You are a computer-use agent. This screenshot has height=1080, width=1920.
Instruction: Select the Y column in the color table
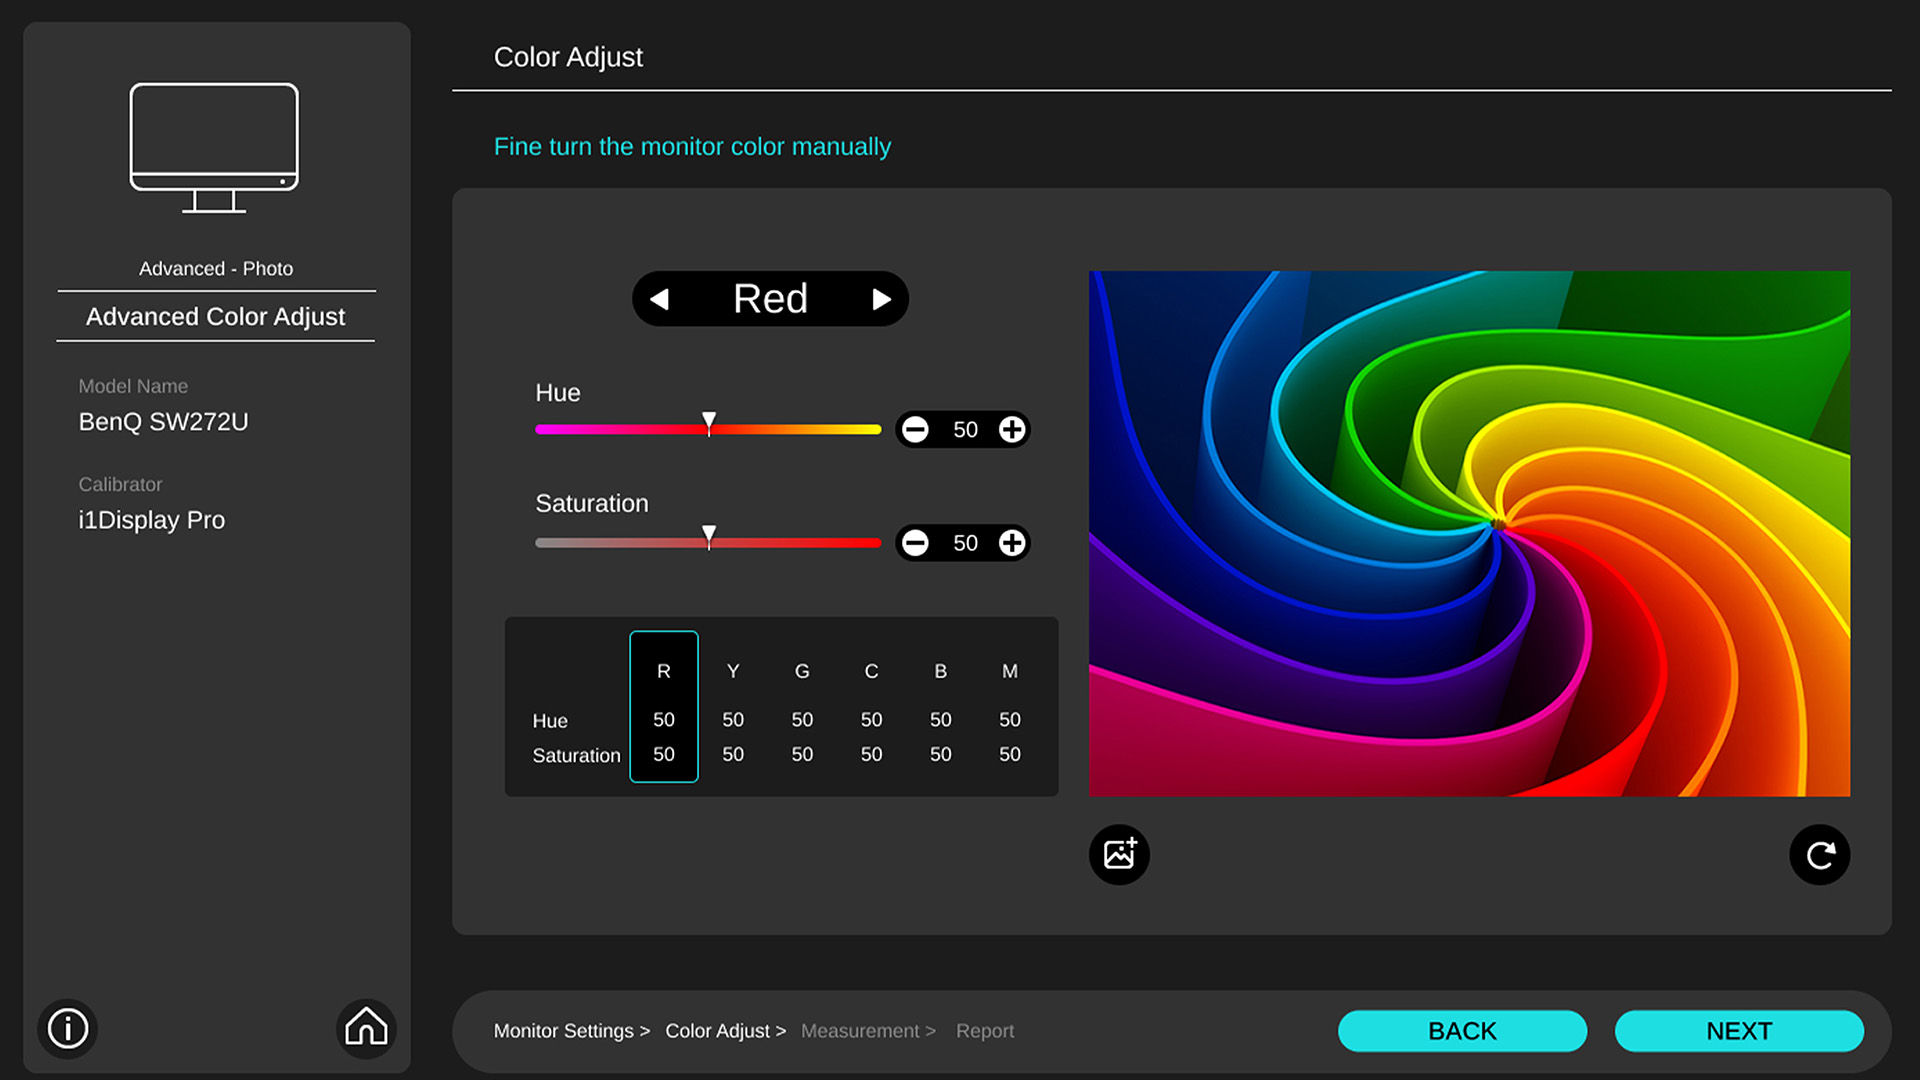click(732, 707)
